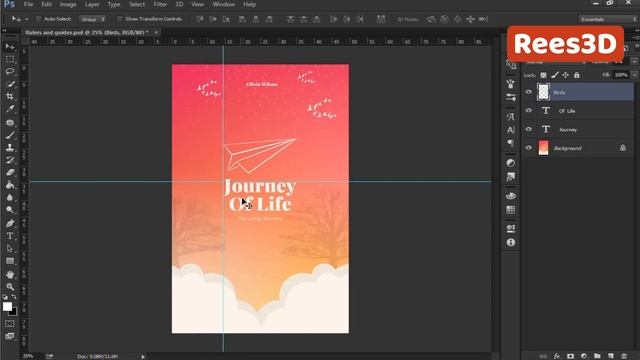Create a new layer

pos(611,356)
